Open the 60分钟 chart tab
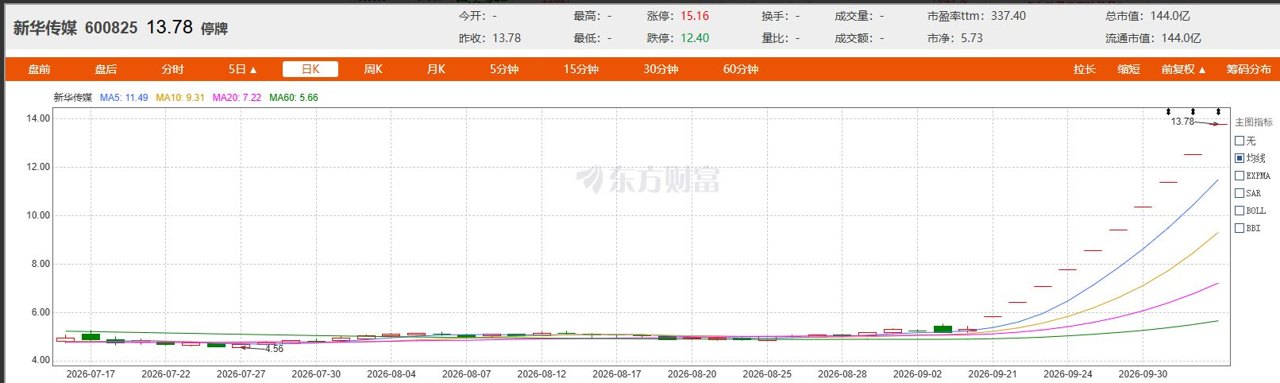 point(741,70)
